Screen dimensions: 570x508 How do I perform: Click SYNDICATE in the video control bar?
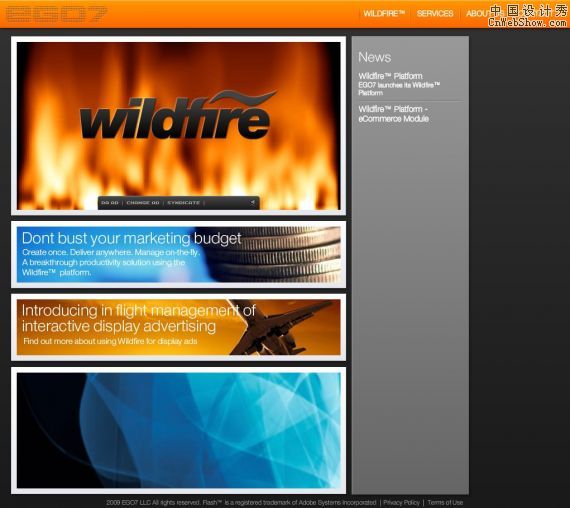184,203
